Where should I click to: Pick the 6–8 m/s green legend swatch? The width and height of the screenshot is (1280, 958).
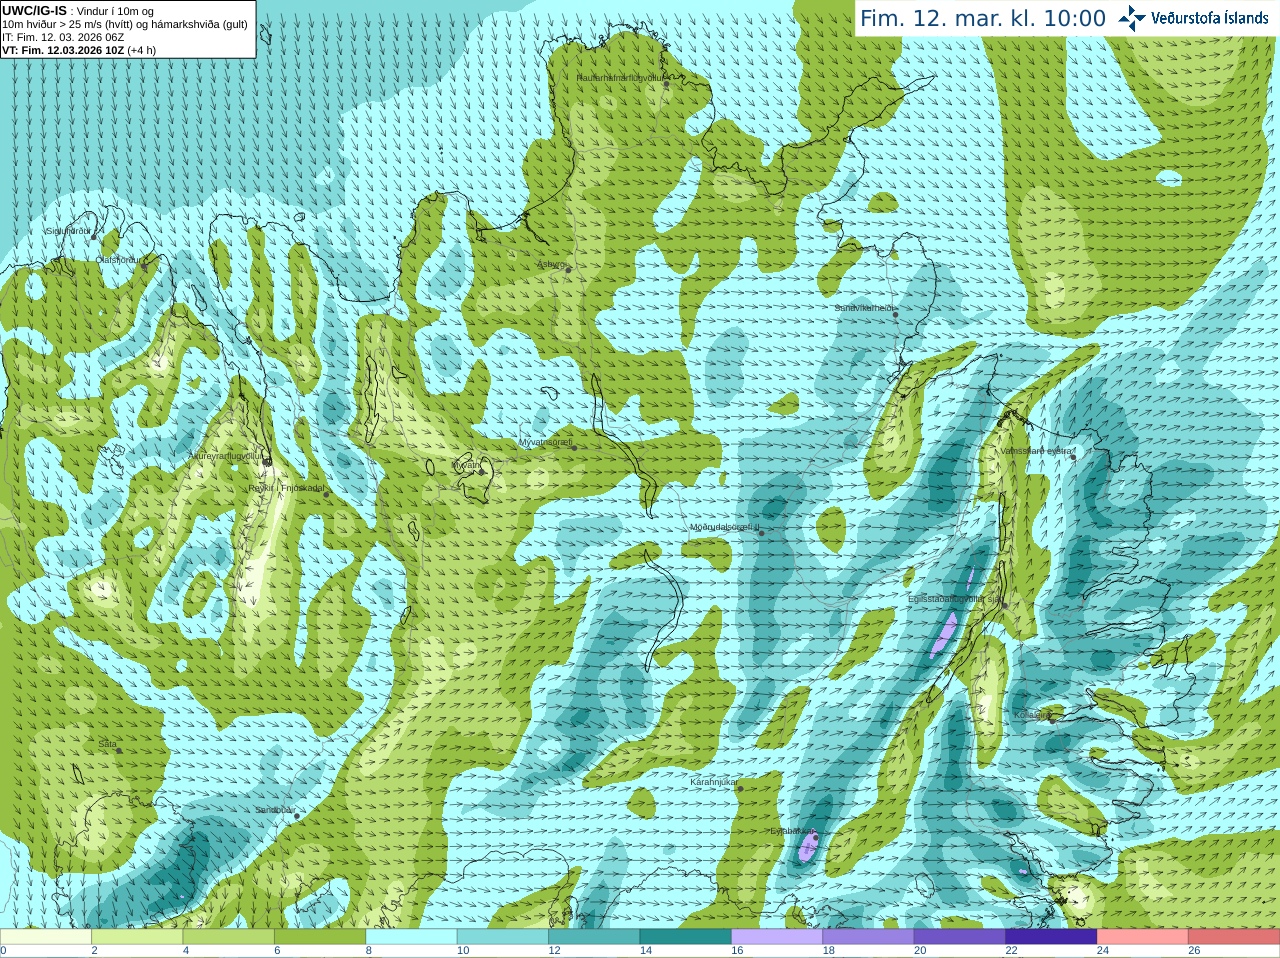pyautogui.click(x=320, y=937)
